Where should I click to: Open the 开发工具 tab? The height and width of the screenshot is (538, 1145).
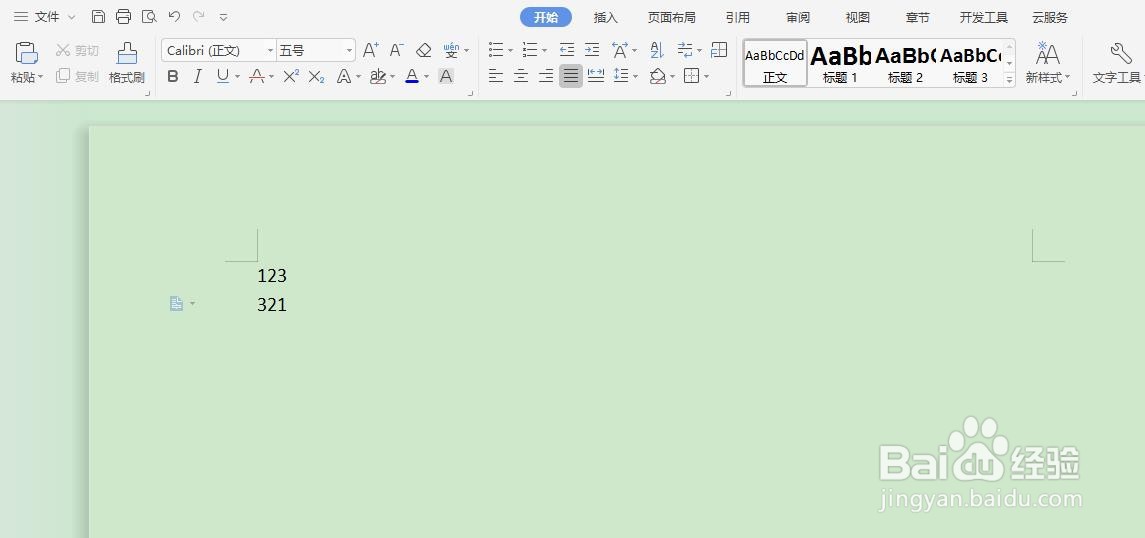click(984, 18)
